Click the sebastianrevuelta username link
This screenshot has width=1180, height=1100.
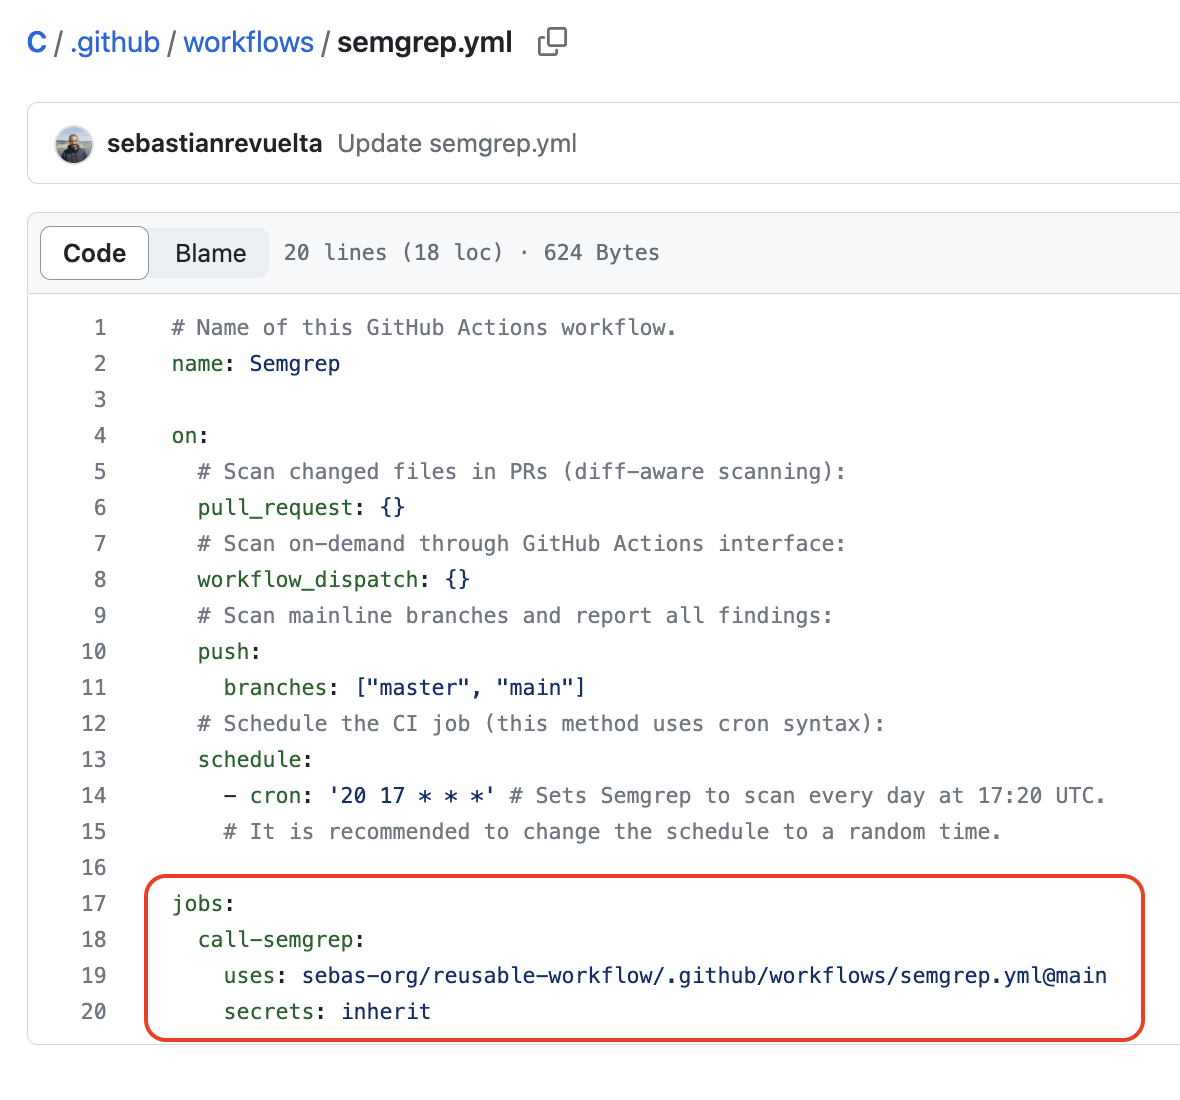[214, 144]
